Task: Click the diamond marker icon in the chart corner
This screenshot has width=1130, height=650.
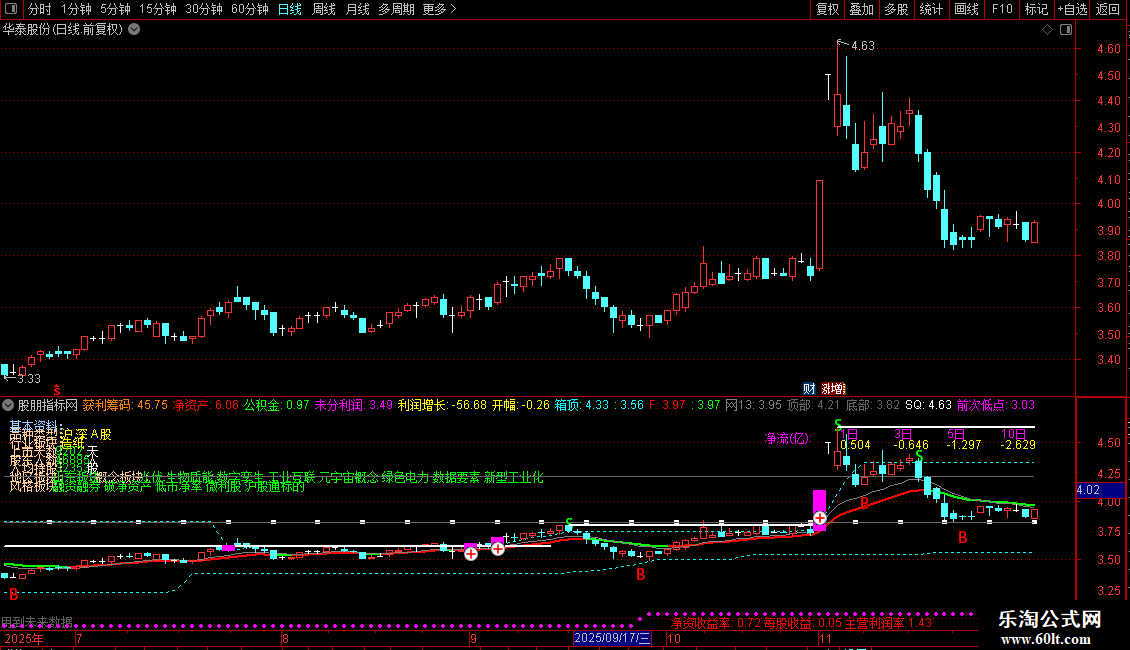Action: tap(1047, 30)
